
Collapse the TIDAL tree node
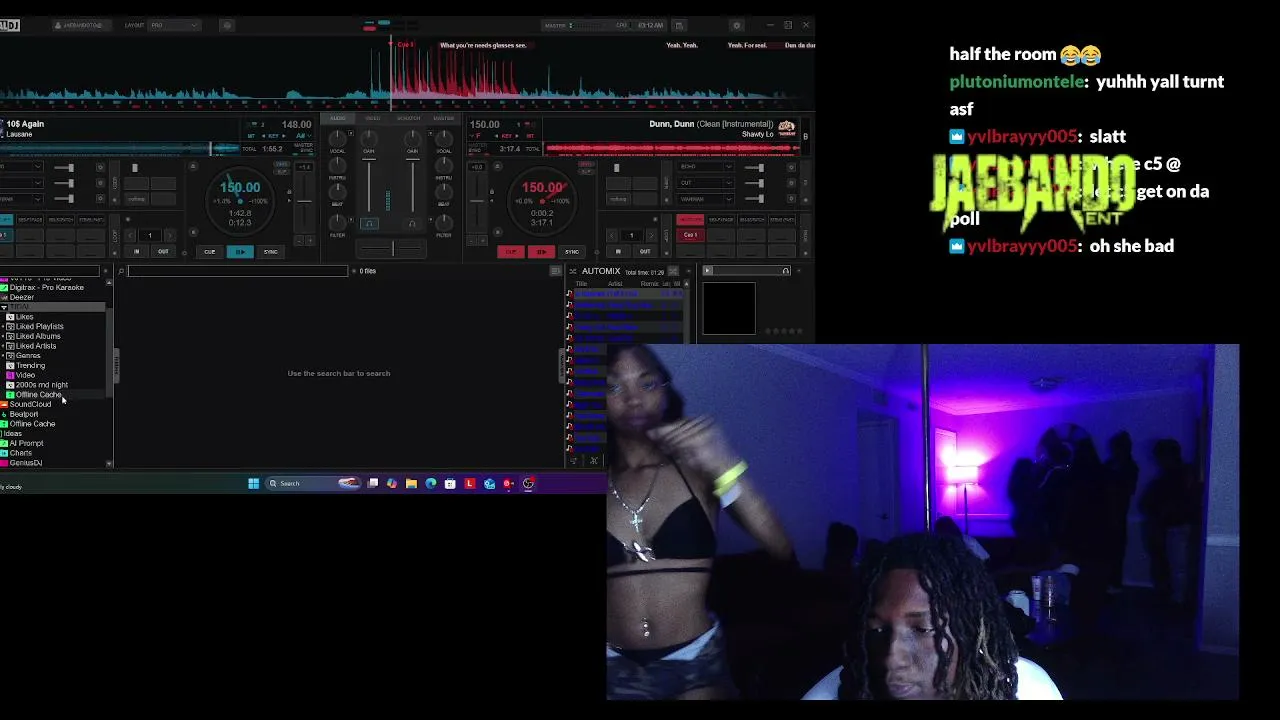coord(4,307)
